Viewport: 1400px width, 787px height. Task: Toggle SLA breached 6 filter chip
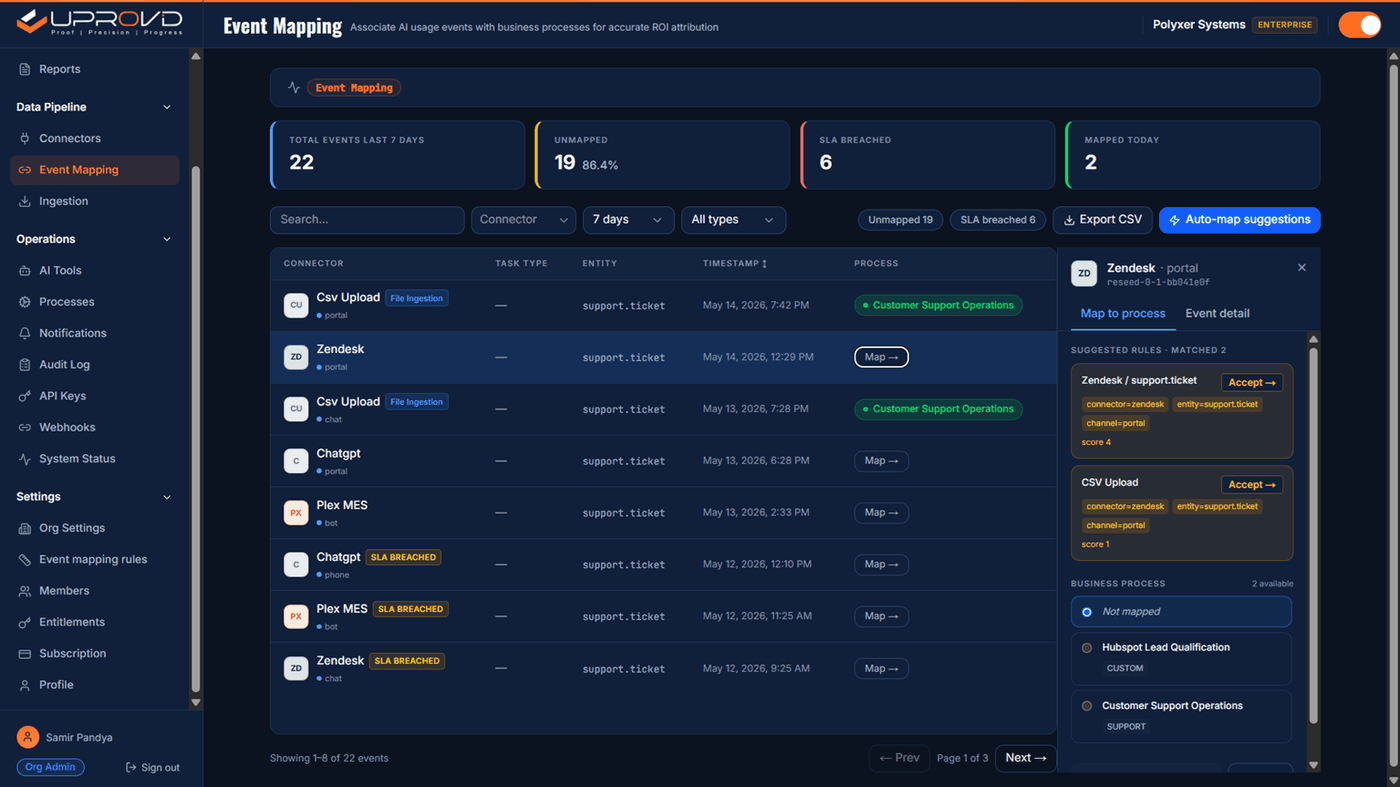(998, 220)
